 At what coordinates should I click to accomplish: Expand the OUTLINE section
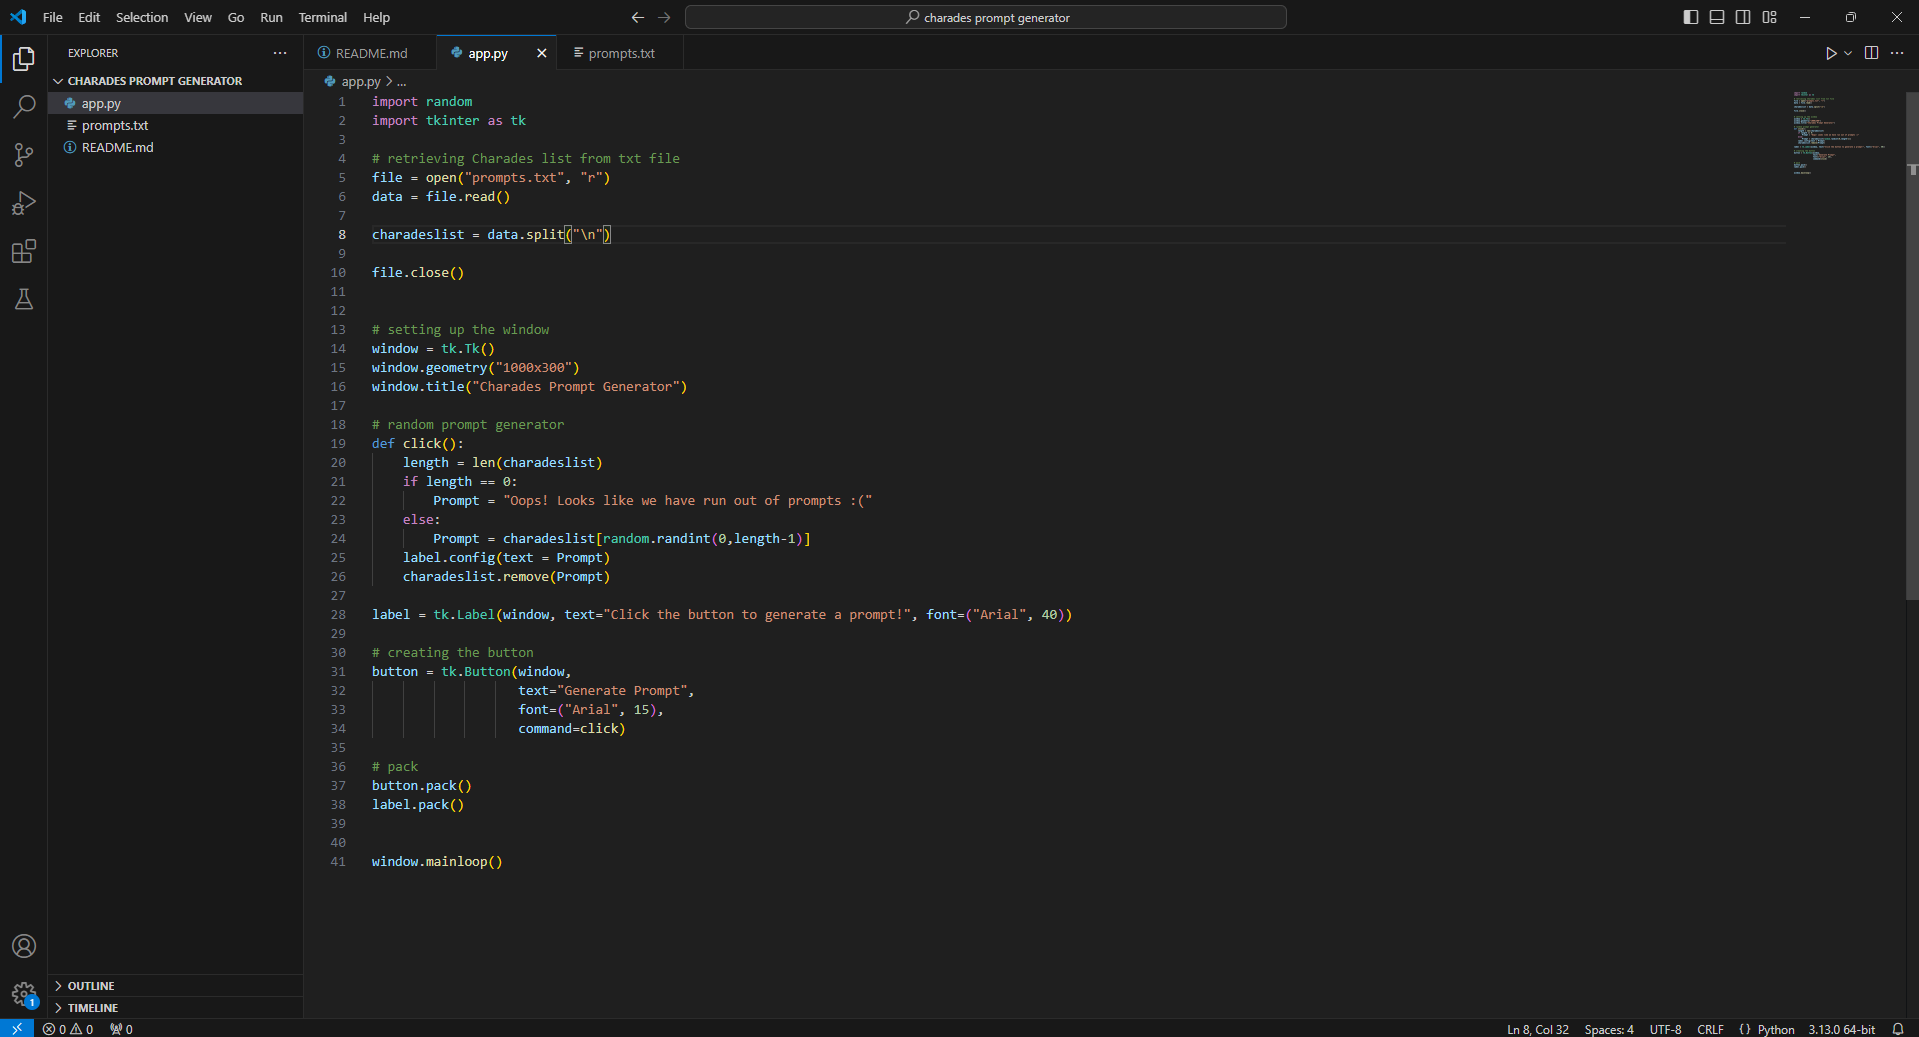coord(176,986)
